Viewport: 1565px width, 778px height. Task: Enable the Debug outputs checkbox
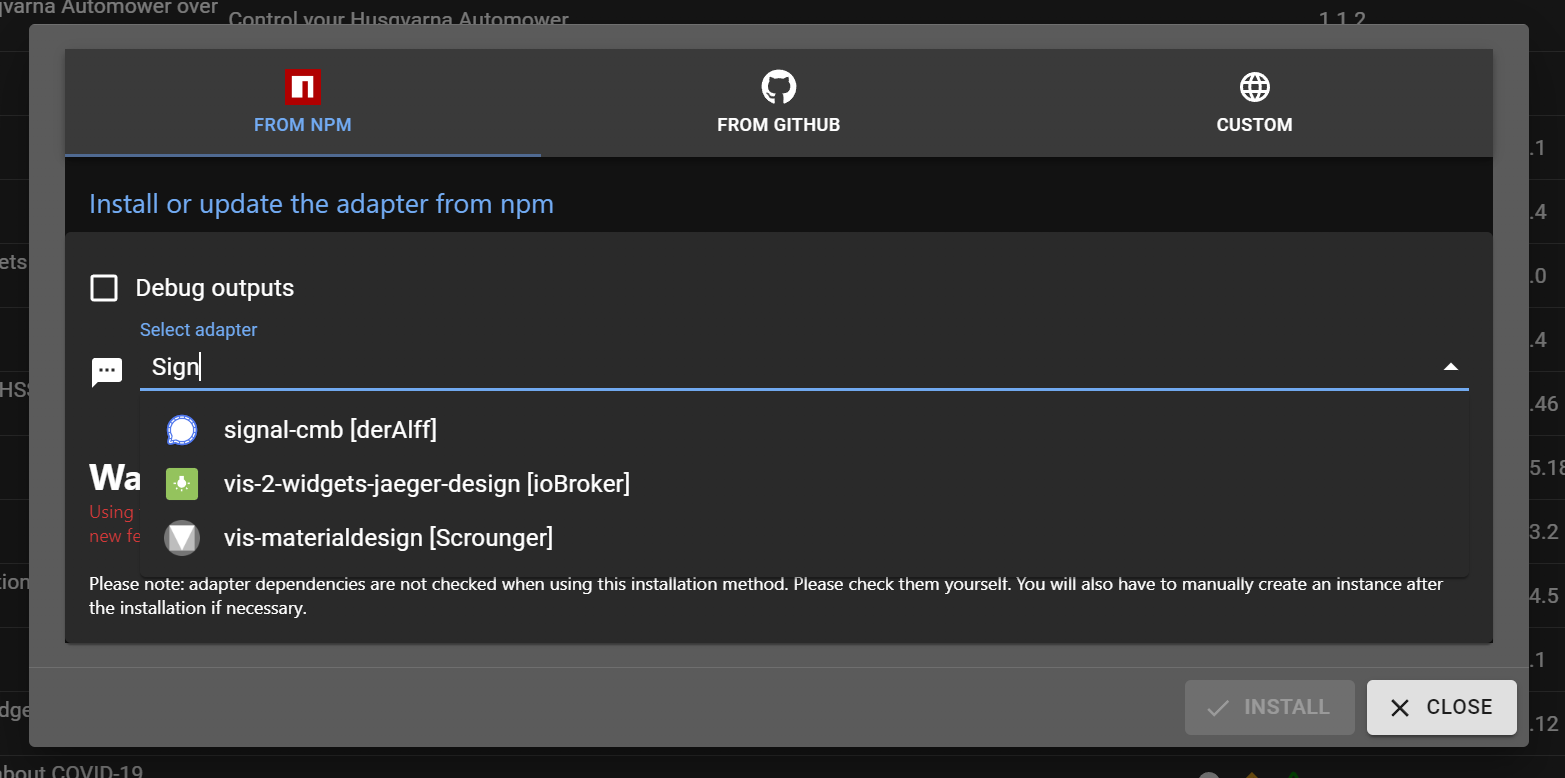pos(104,288)
